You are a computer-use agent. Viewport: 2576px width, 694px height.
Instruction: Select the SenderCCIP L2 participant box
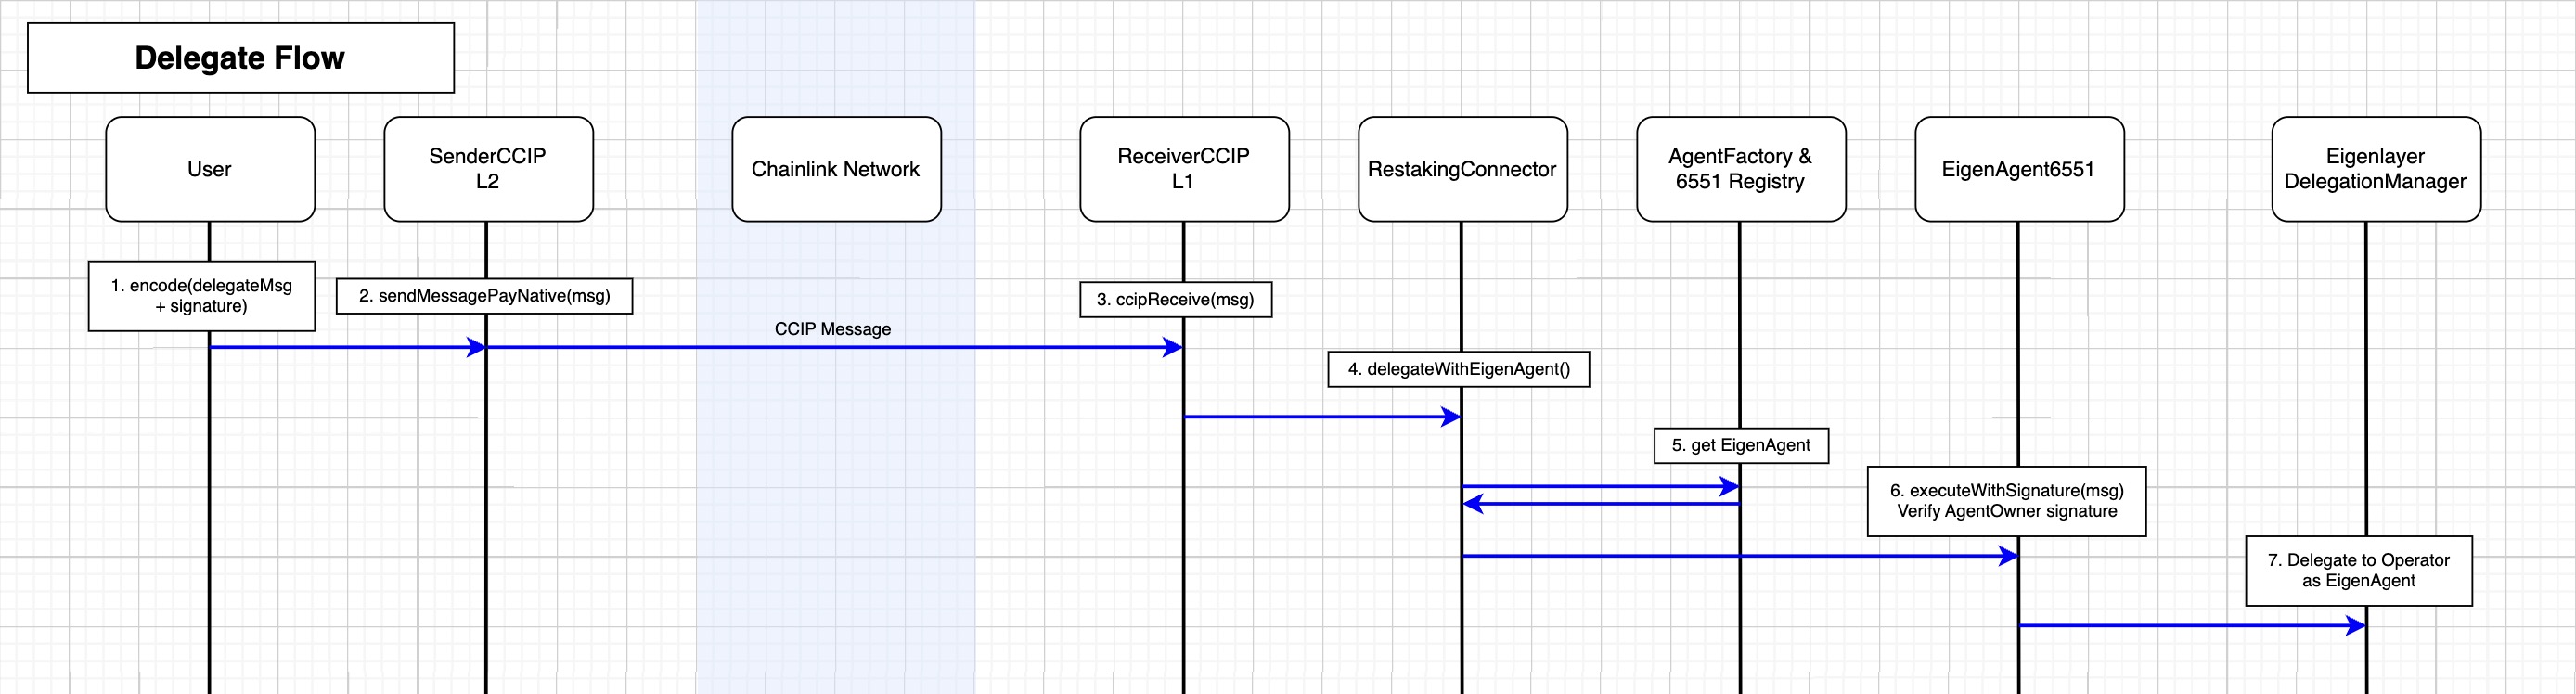tap(488, 169)
